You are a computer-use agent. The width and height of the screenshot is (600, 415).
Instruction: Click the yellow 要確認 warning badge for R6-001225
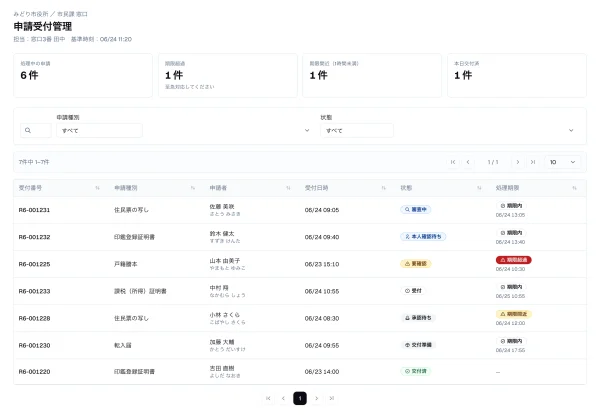[x=416, y=264]
